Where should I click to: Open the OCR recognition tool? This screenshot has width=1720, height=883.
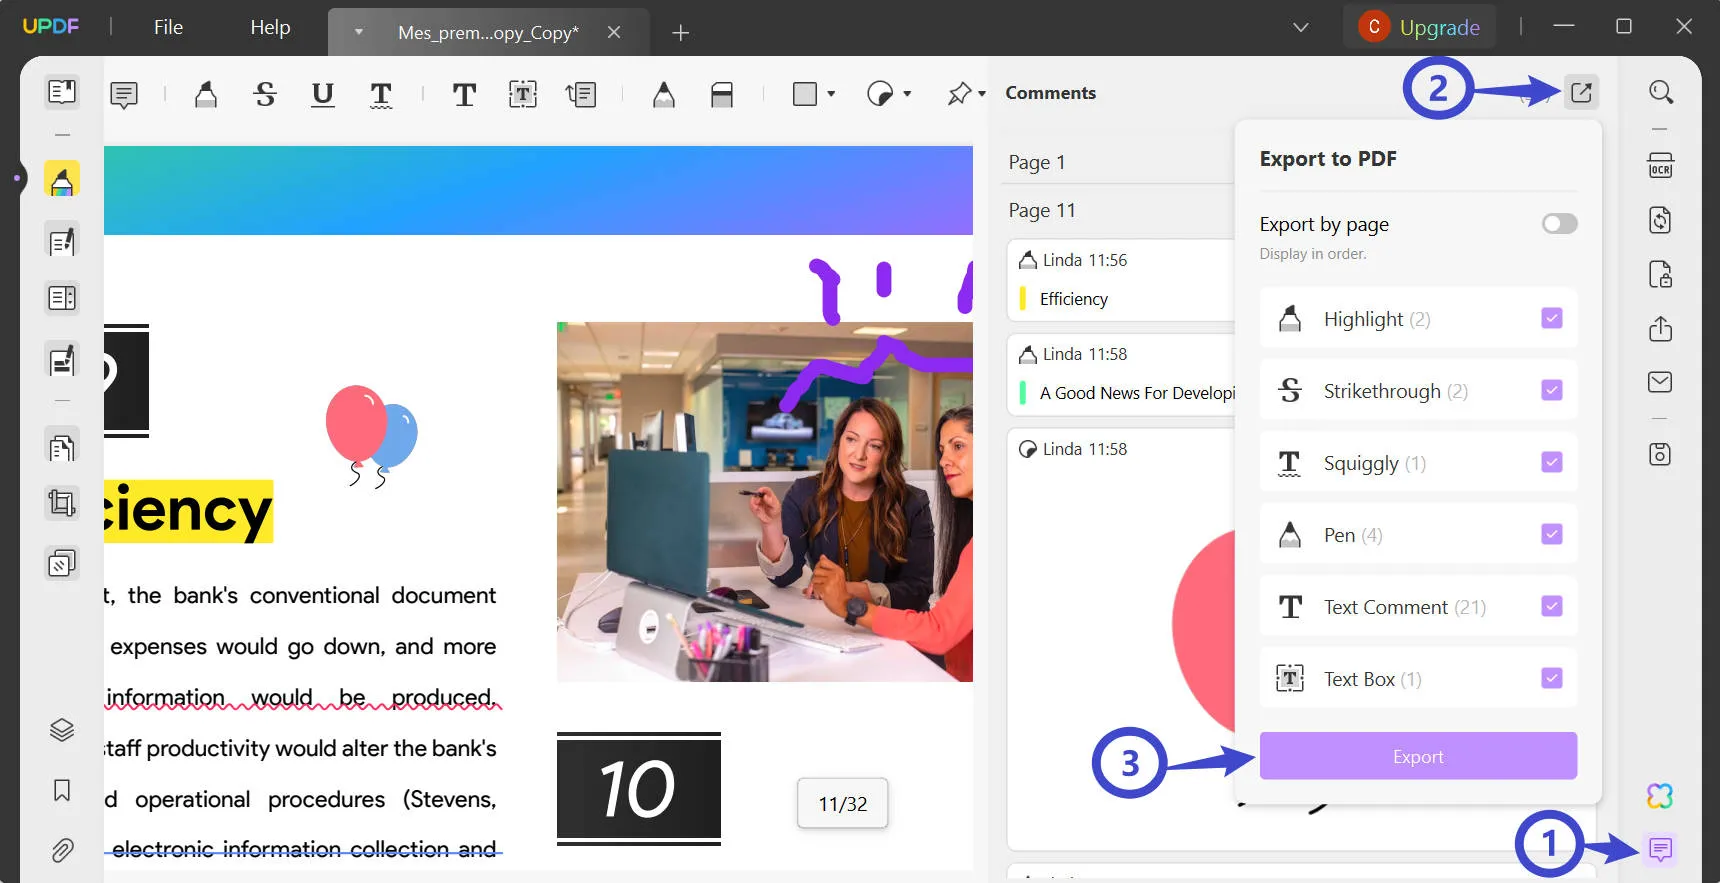tap(1660, 166)
